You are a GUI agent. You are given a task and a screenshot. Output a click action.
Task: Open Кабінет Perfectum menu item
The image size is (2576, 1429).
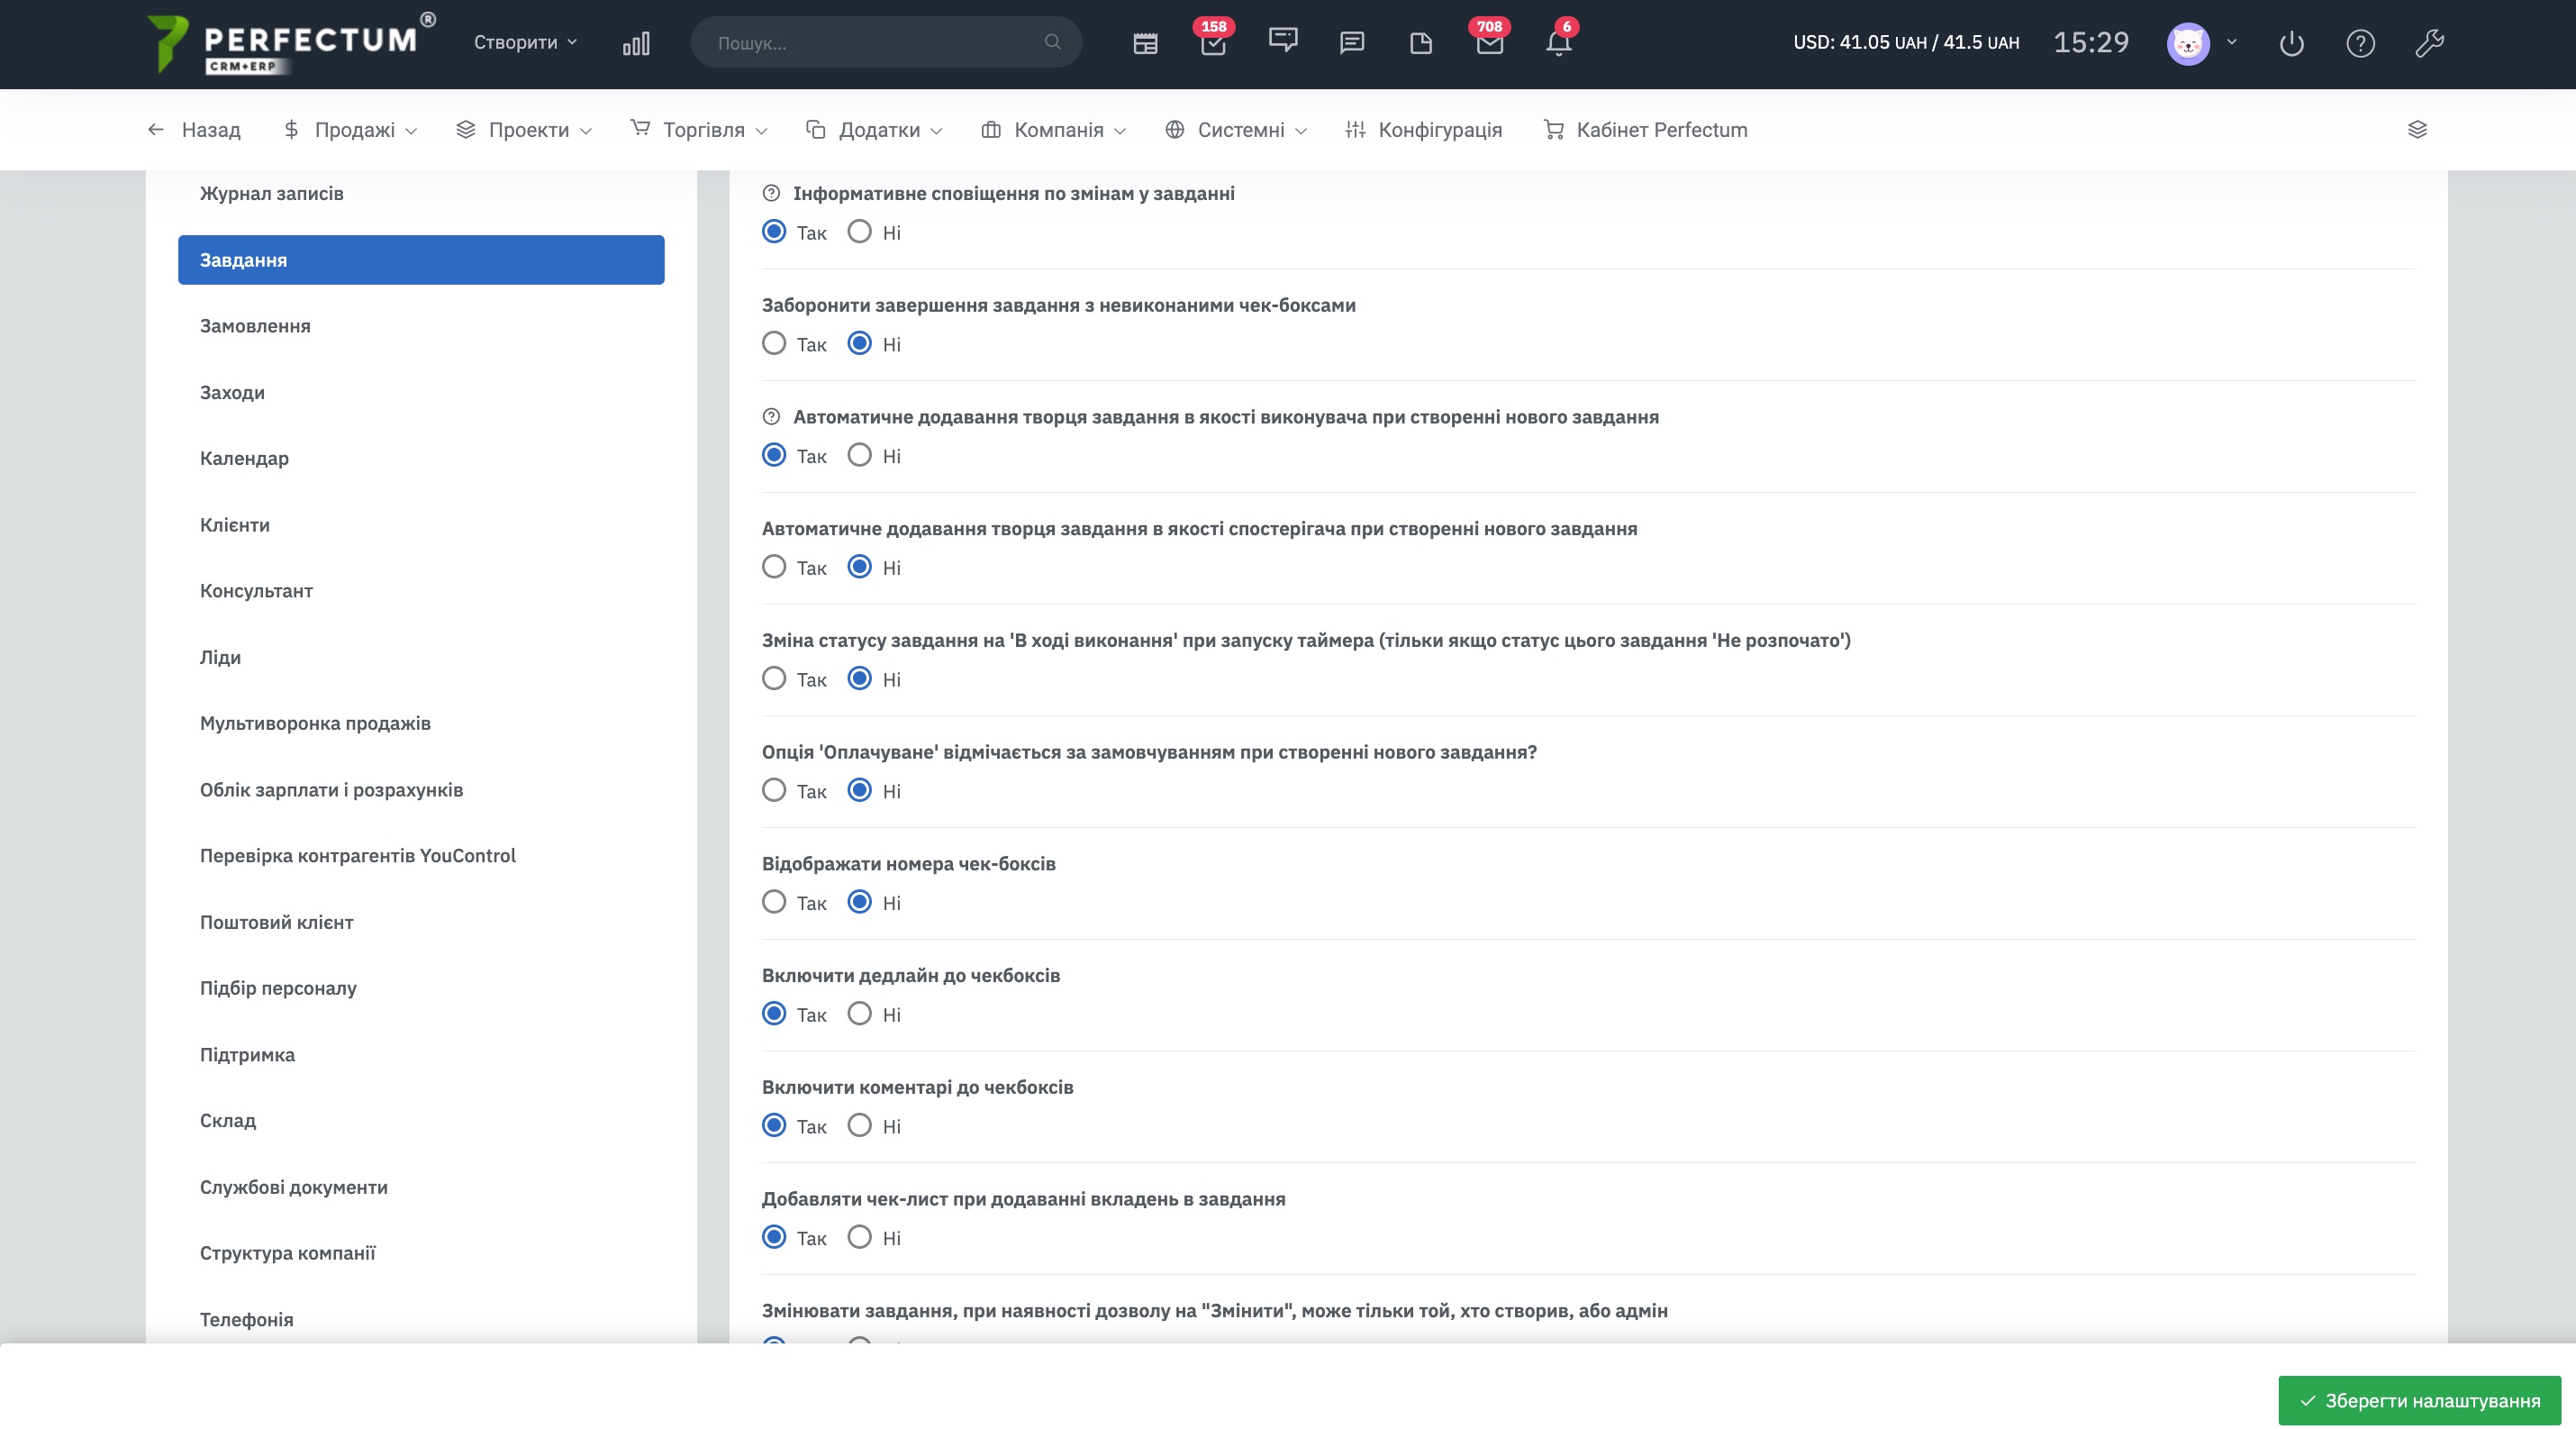coord(1646,129)
